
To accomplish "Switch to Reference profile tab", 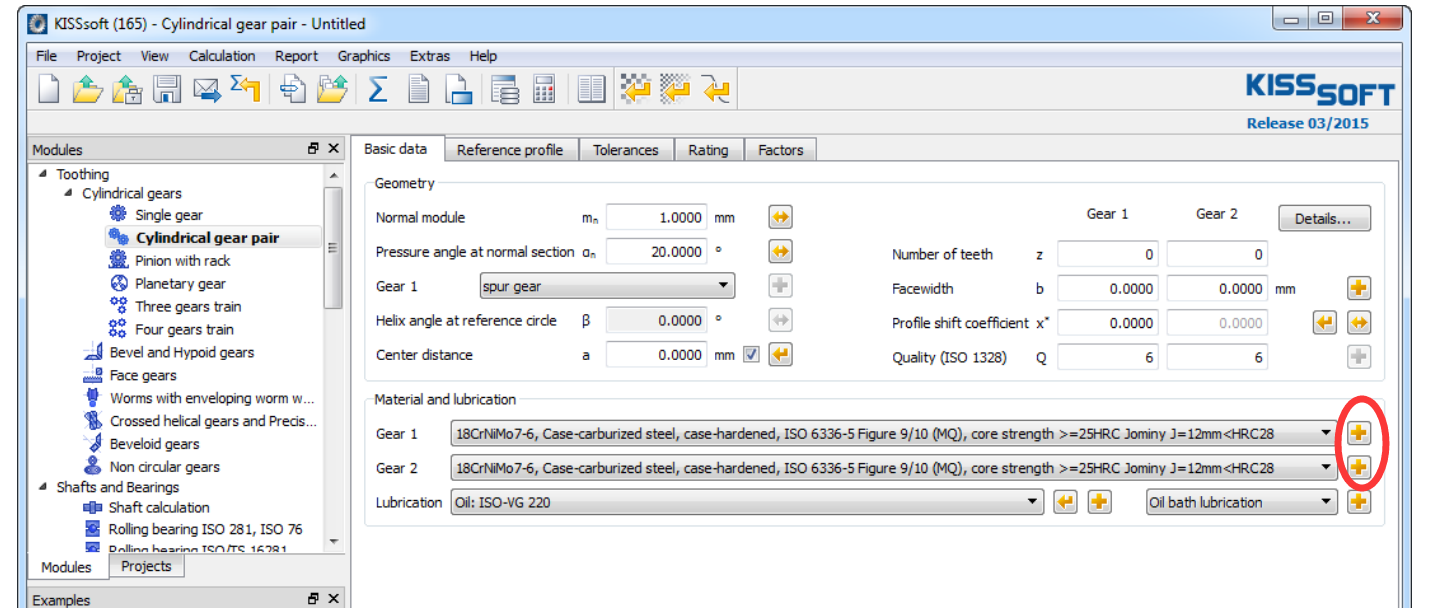I will [510, 150].
